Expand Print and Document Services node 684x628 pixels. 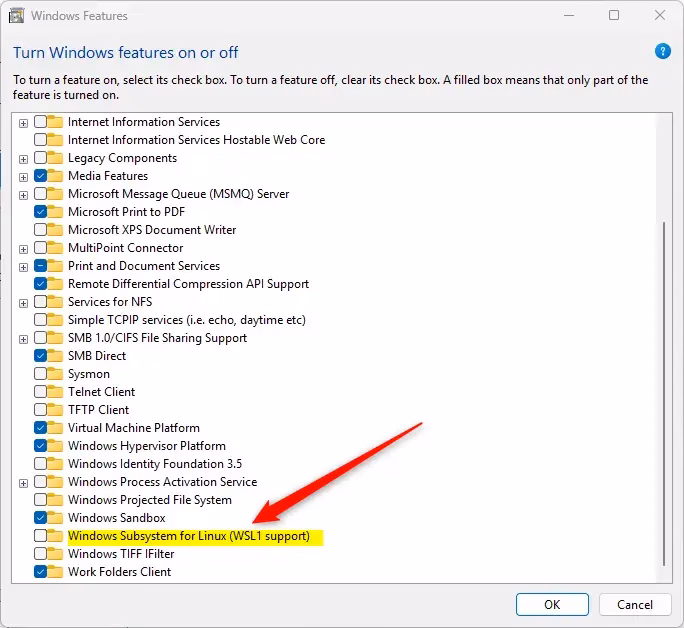24,266
